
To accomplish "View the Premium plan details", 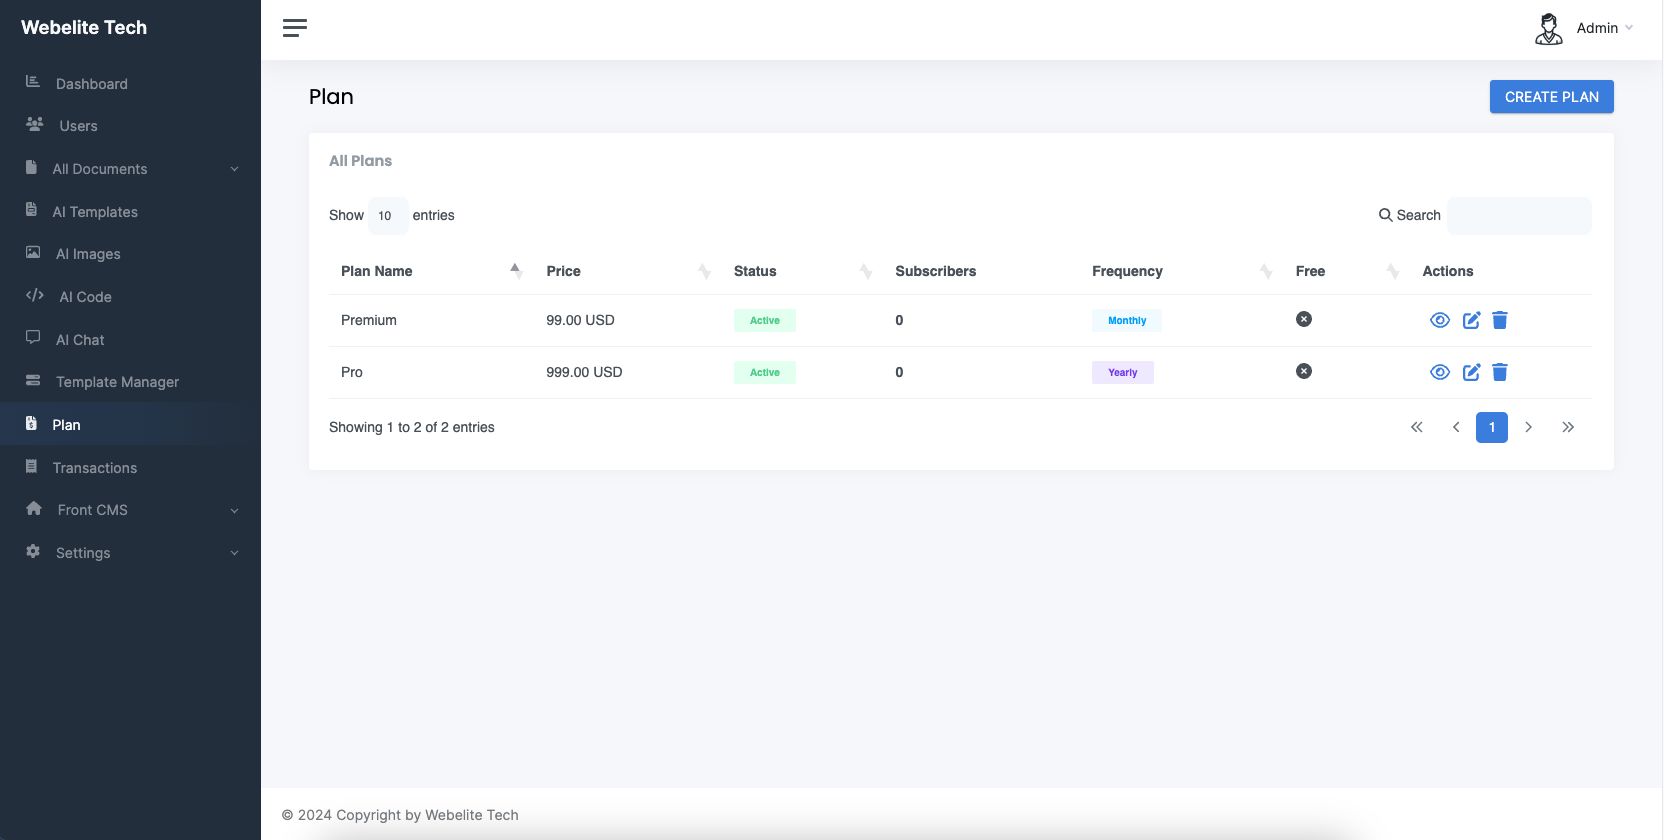I will coord(1440,320).
